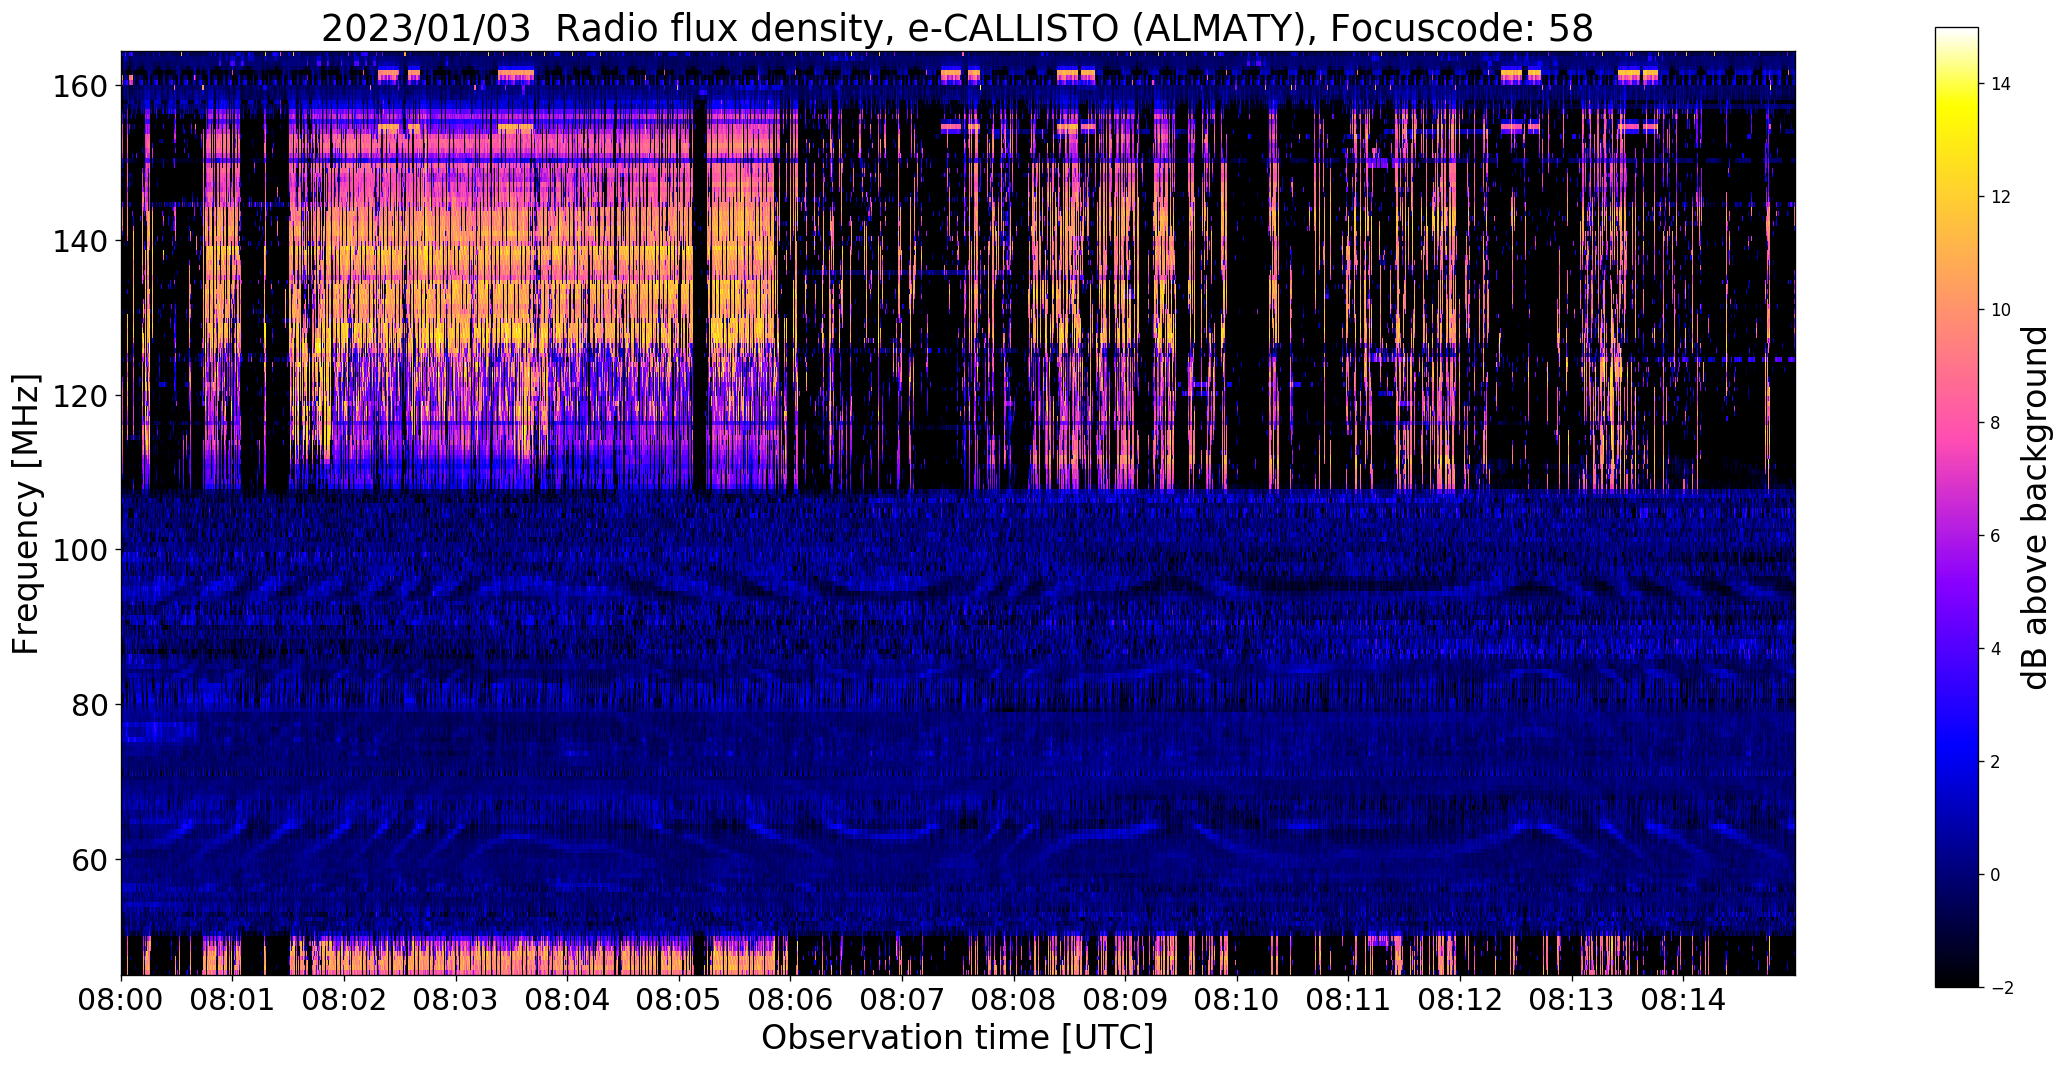Viewport: 2066px width, 1067px height.
Task: Click the 60 frequency tick label
Action: pos(90,860)
